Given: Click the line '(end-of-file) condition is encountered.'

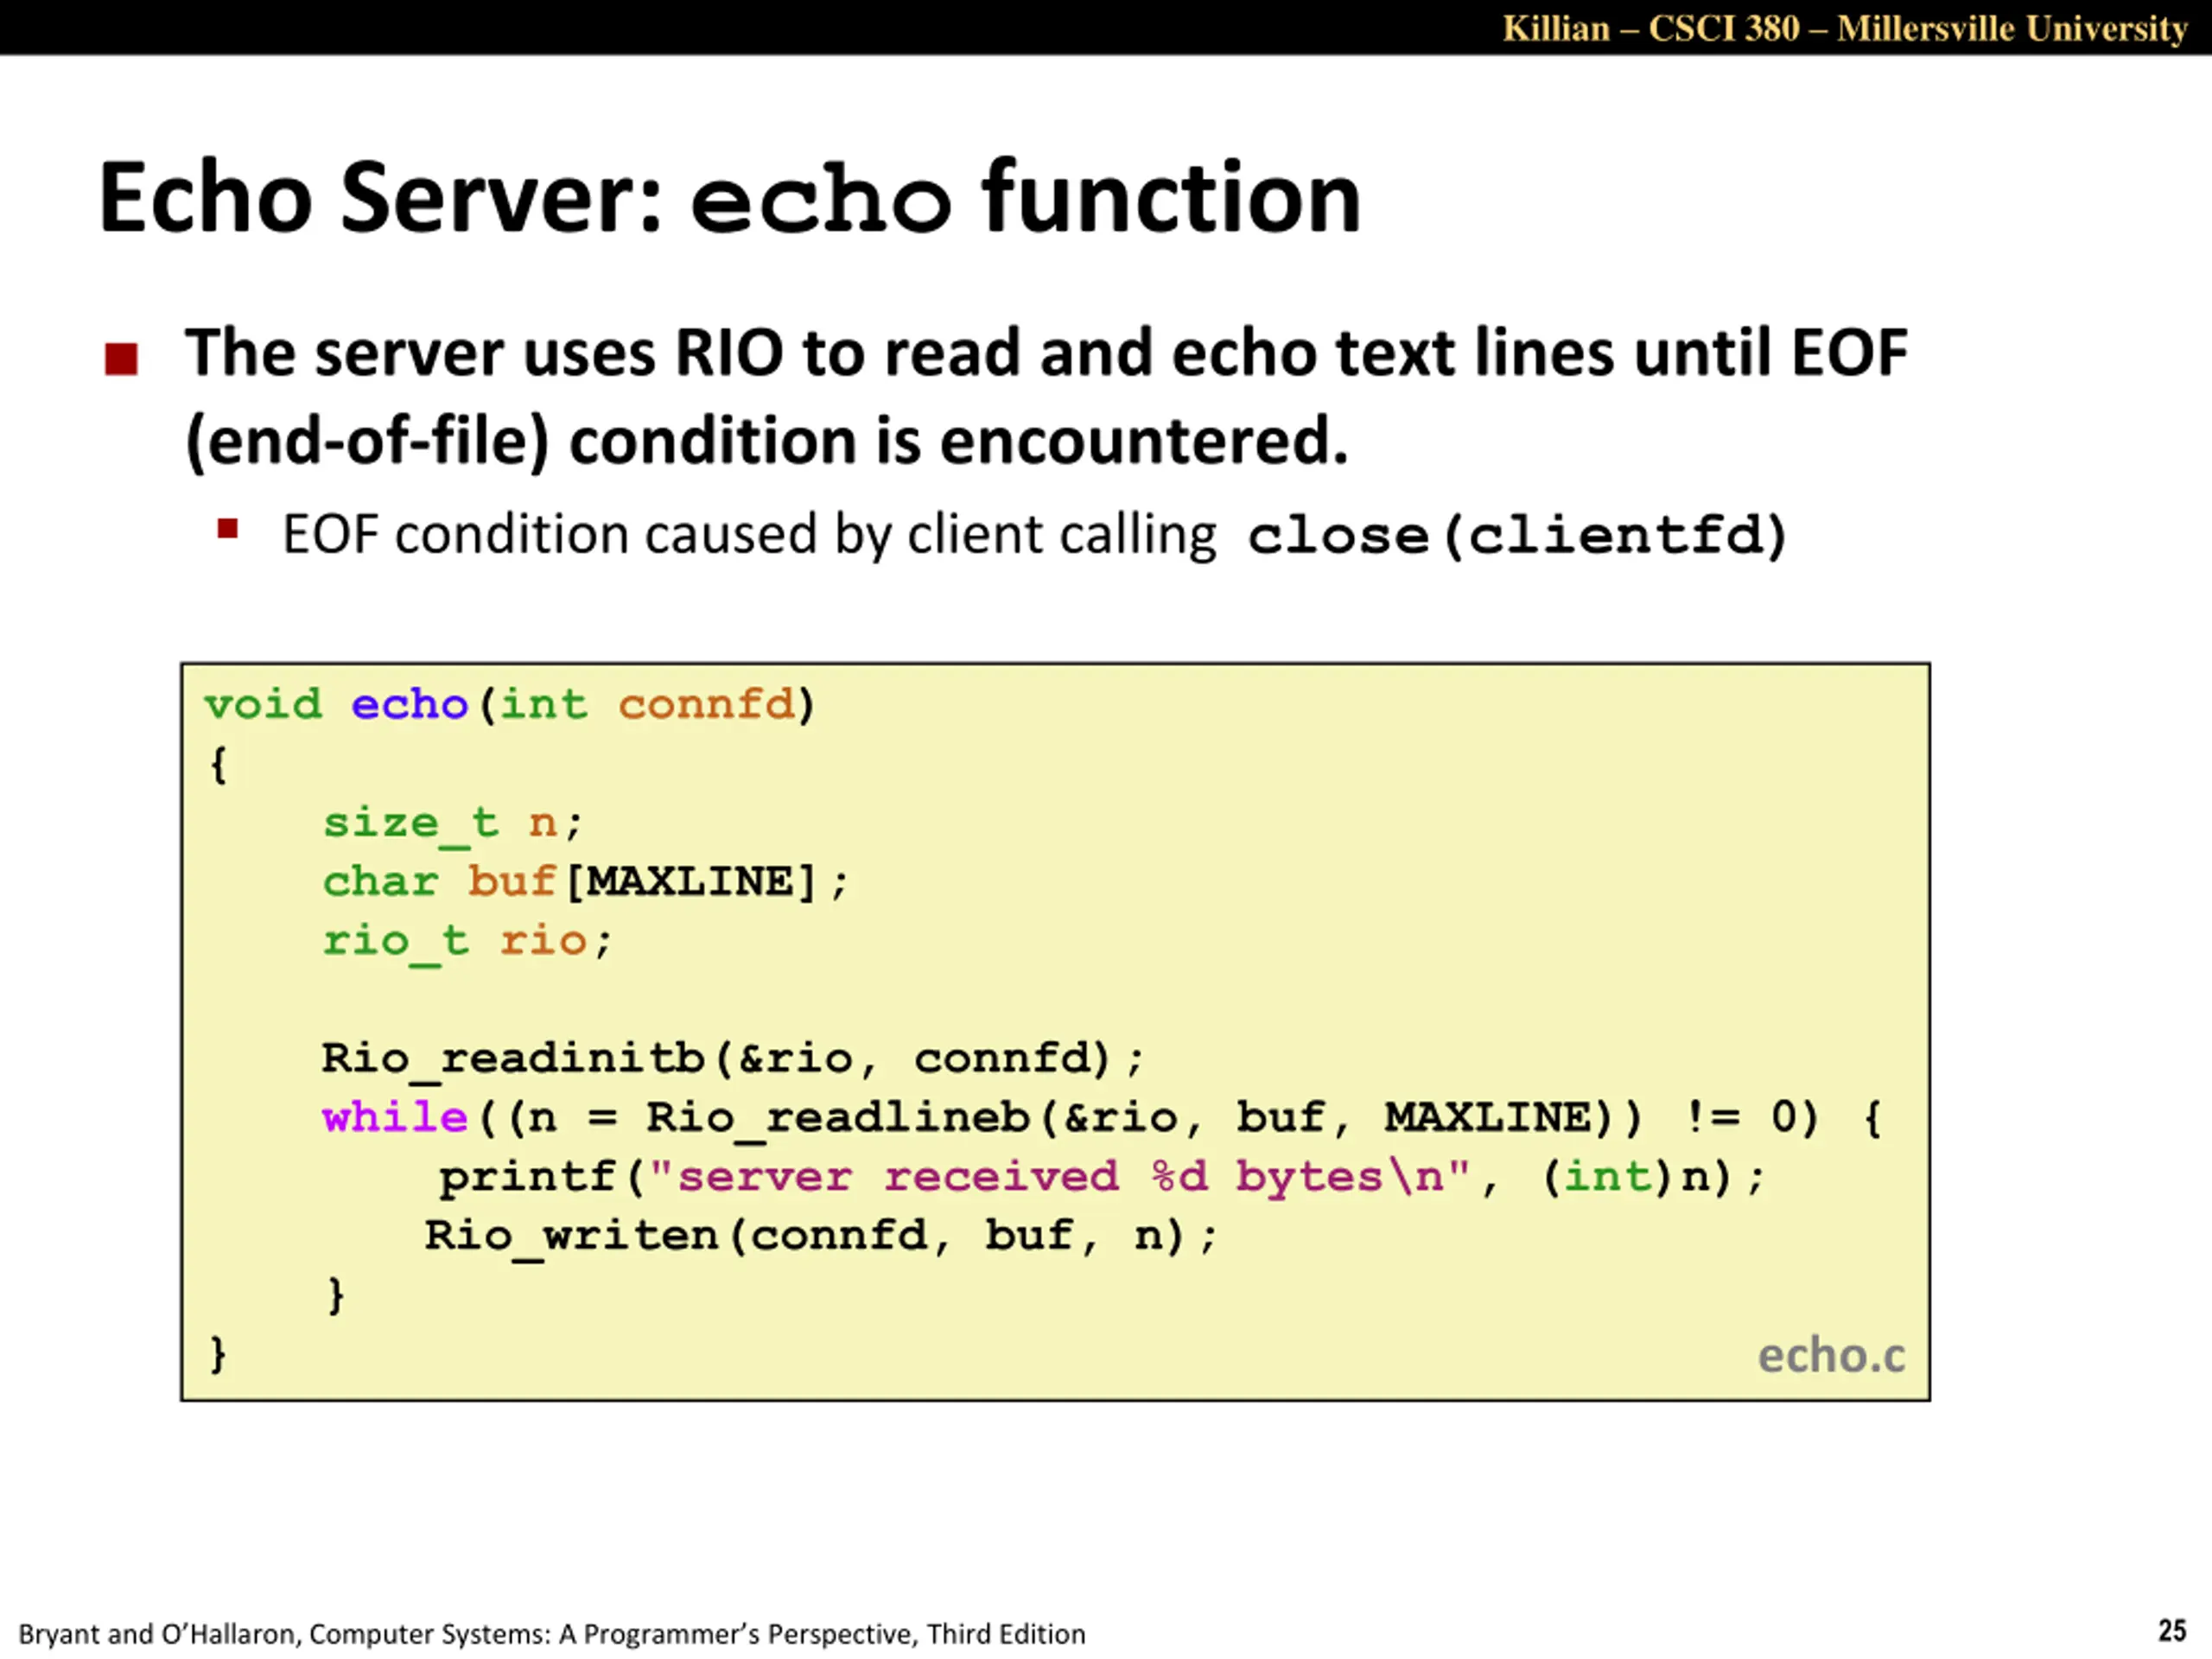Looking at the screenshot, I should click(x=767, y=441).
